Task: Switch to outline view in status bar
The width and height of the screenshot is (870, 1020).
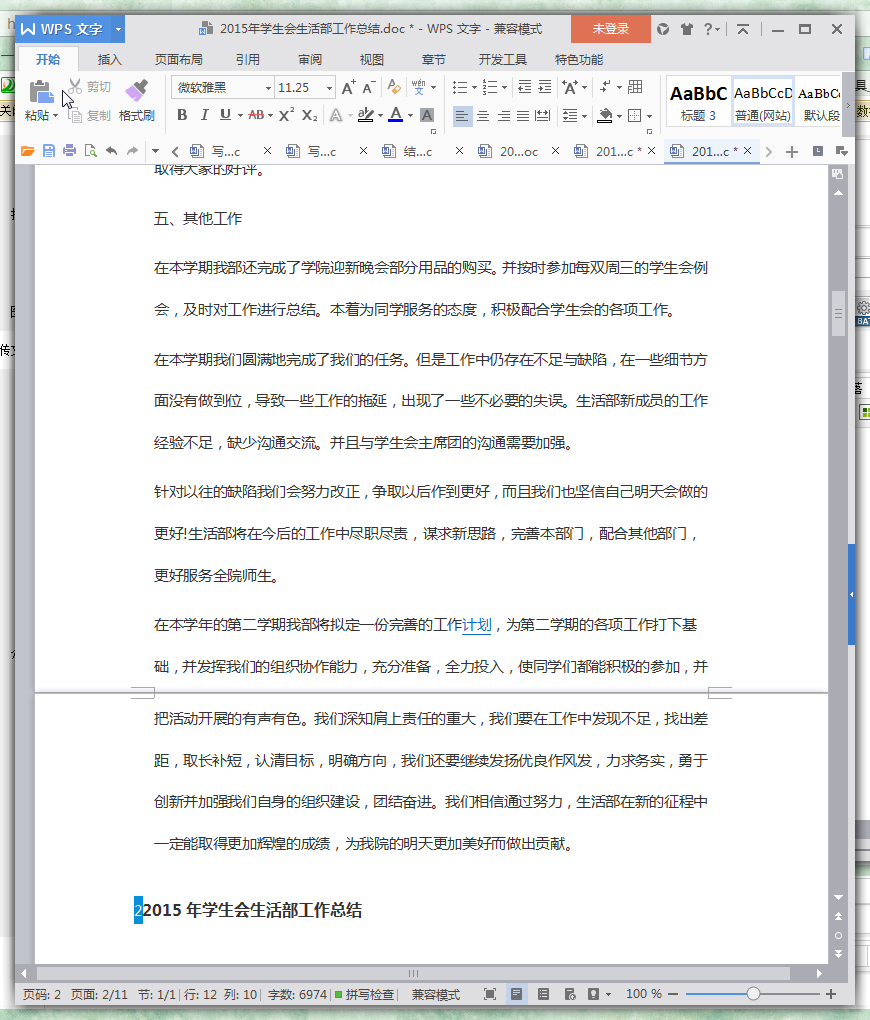Action: tap(543, 994)
